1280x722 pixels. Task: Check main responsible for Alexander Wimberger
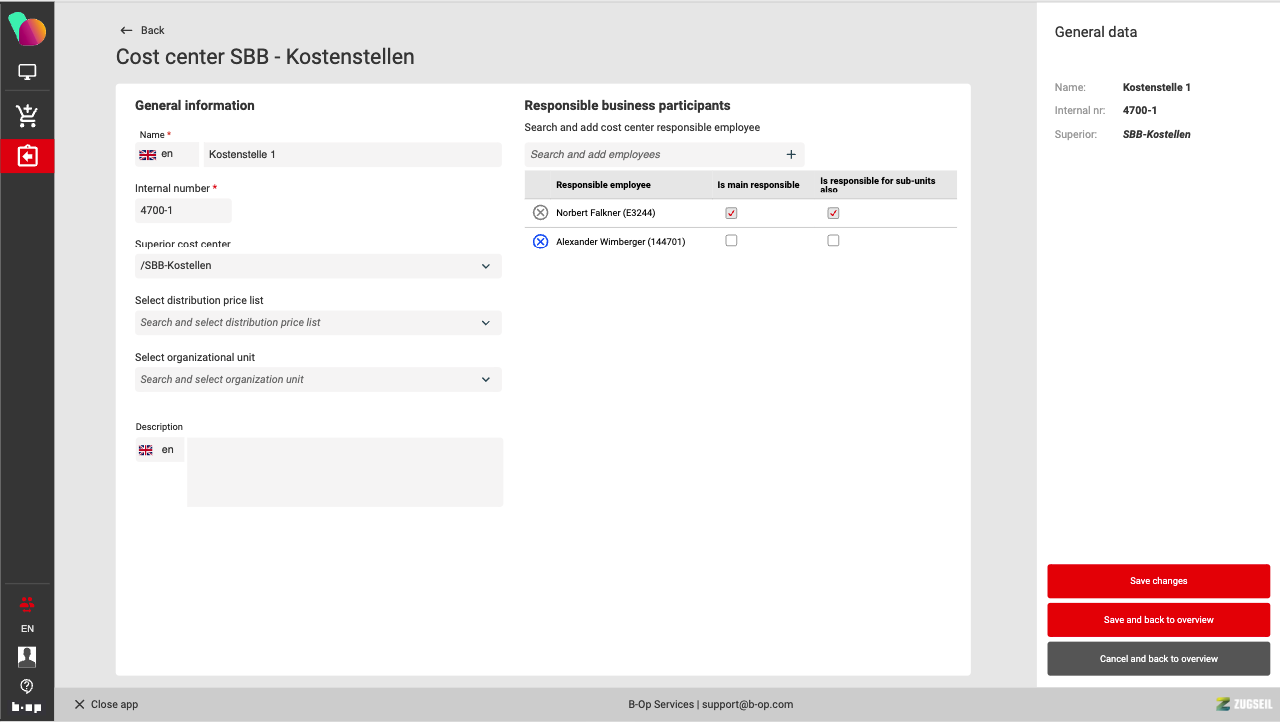point(731,241)
